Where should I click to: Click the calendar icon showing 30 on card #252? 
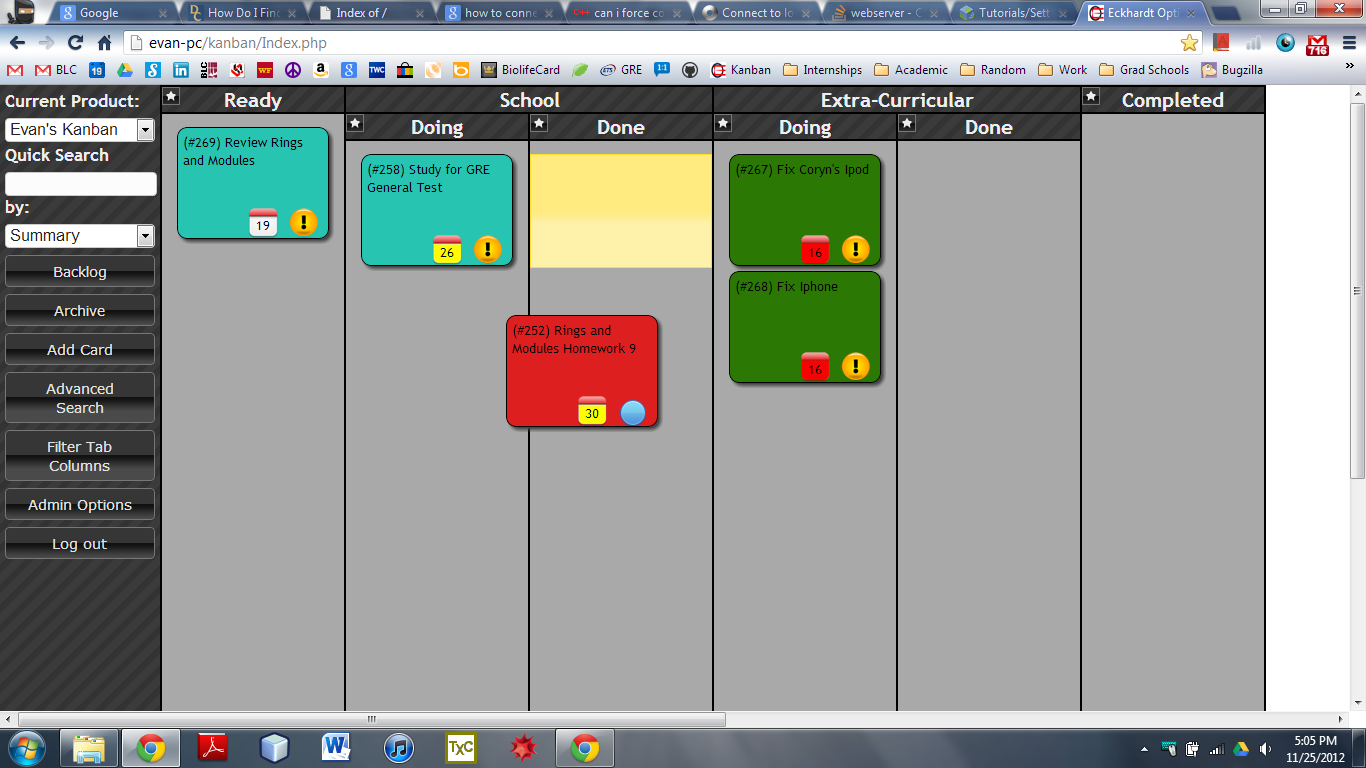tap(592, 410)
